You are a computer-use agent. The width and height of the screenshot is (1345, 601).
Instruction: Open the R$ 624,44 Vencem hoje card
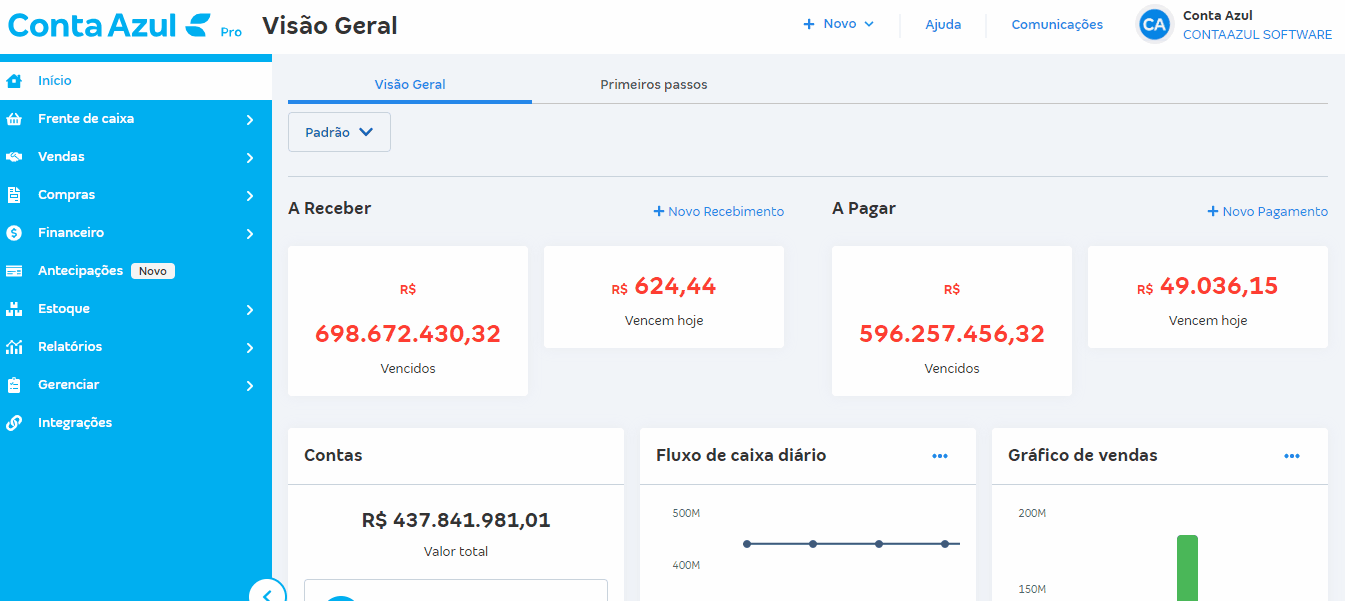point(664,297)
